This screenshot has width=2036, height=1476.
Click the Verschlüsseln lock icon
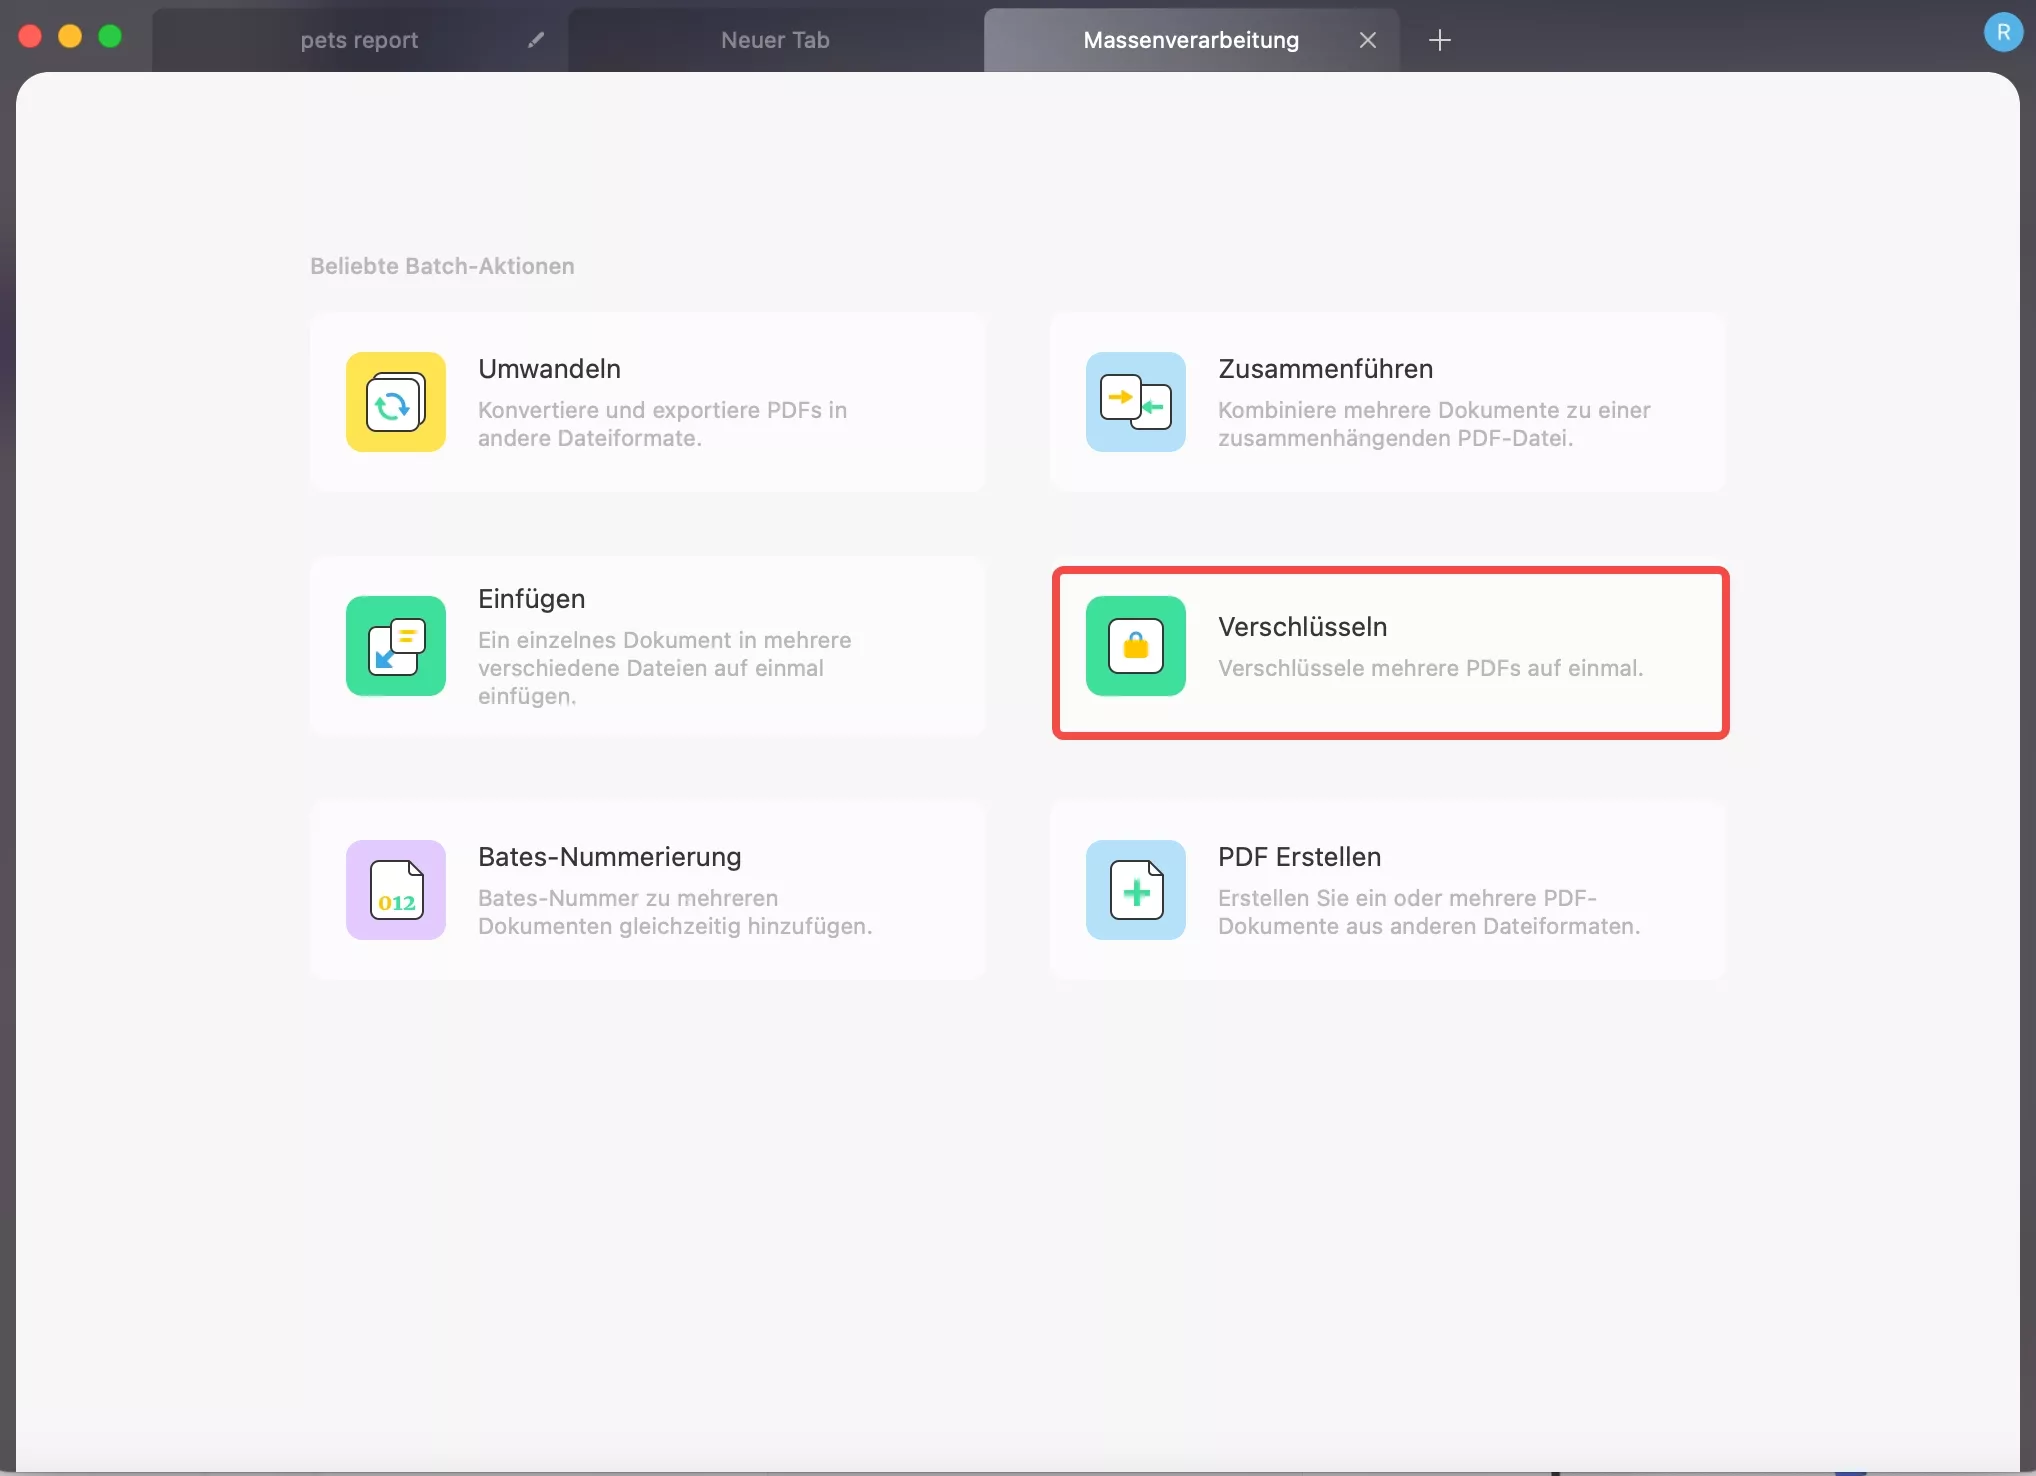[x=1136, y=646]
